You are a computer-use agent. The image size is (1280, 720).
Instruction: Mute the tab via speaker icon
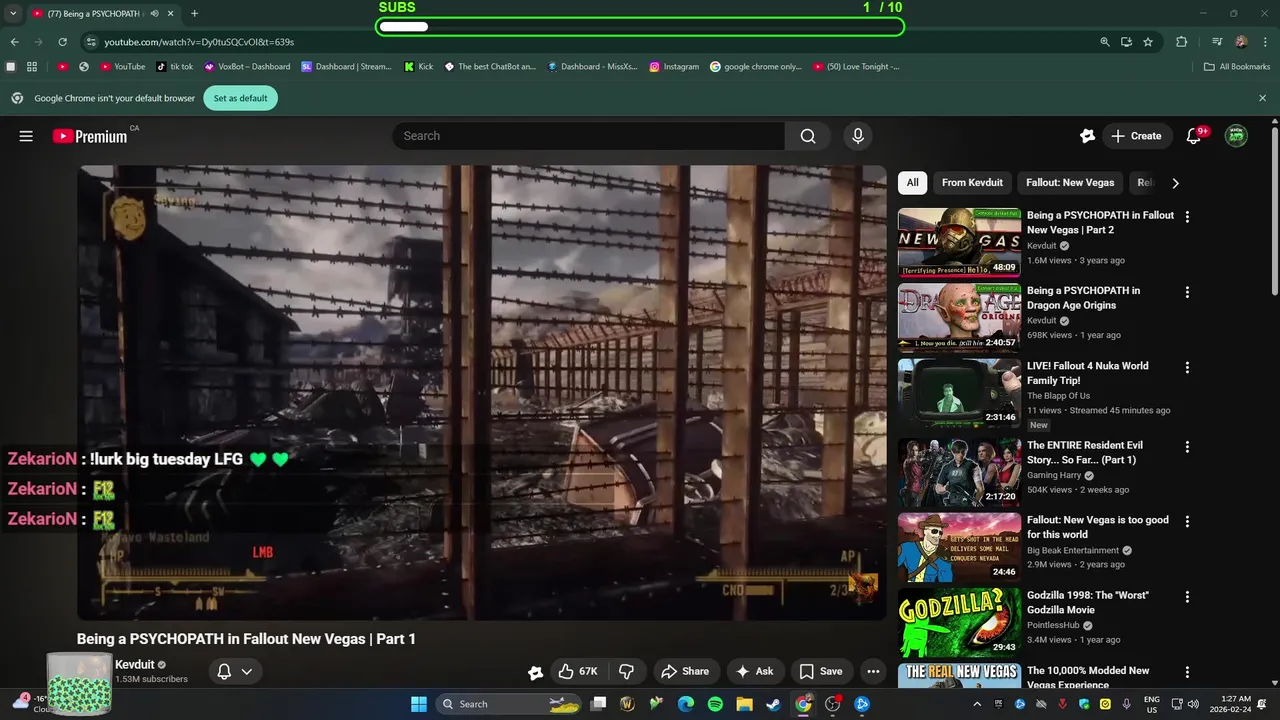(154, 13)
